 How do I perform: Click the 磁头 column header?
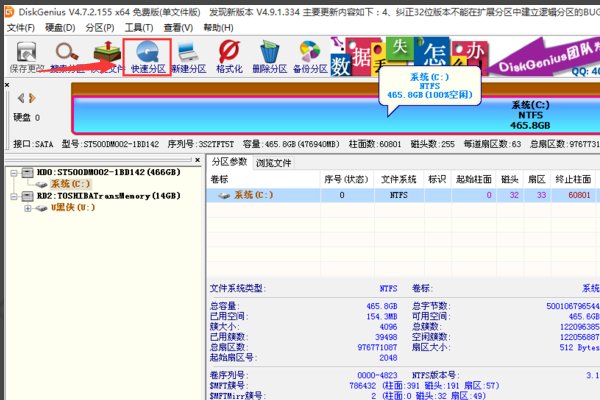pyautogui.click(x=510, y=179)
